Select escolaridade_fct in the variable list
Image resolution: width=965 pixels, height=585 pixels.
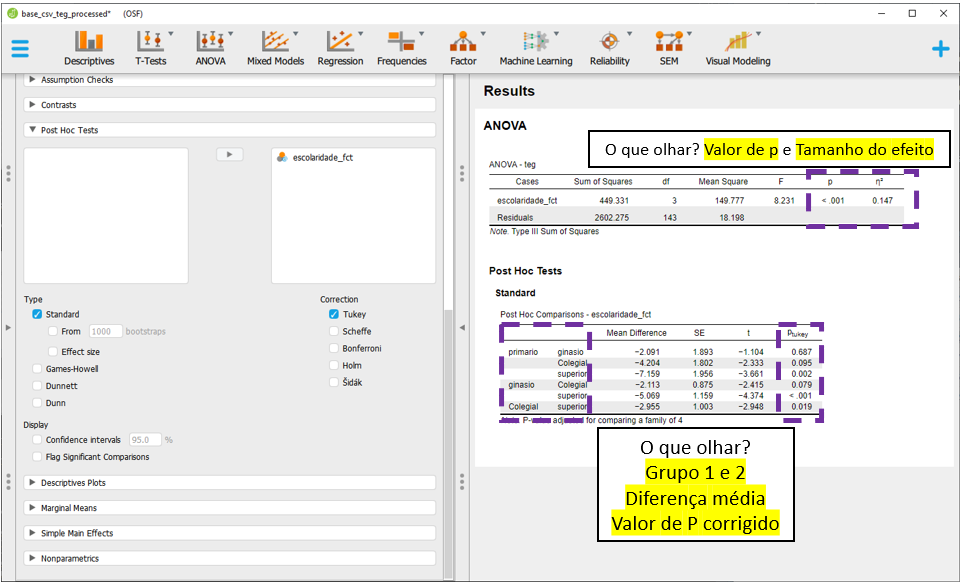322,157
